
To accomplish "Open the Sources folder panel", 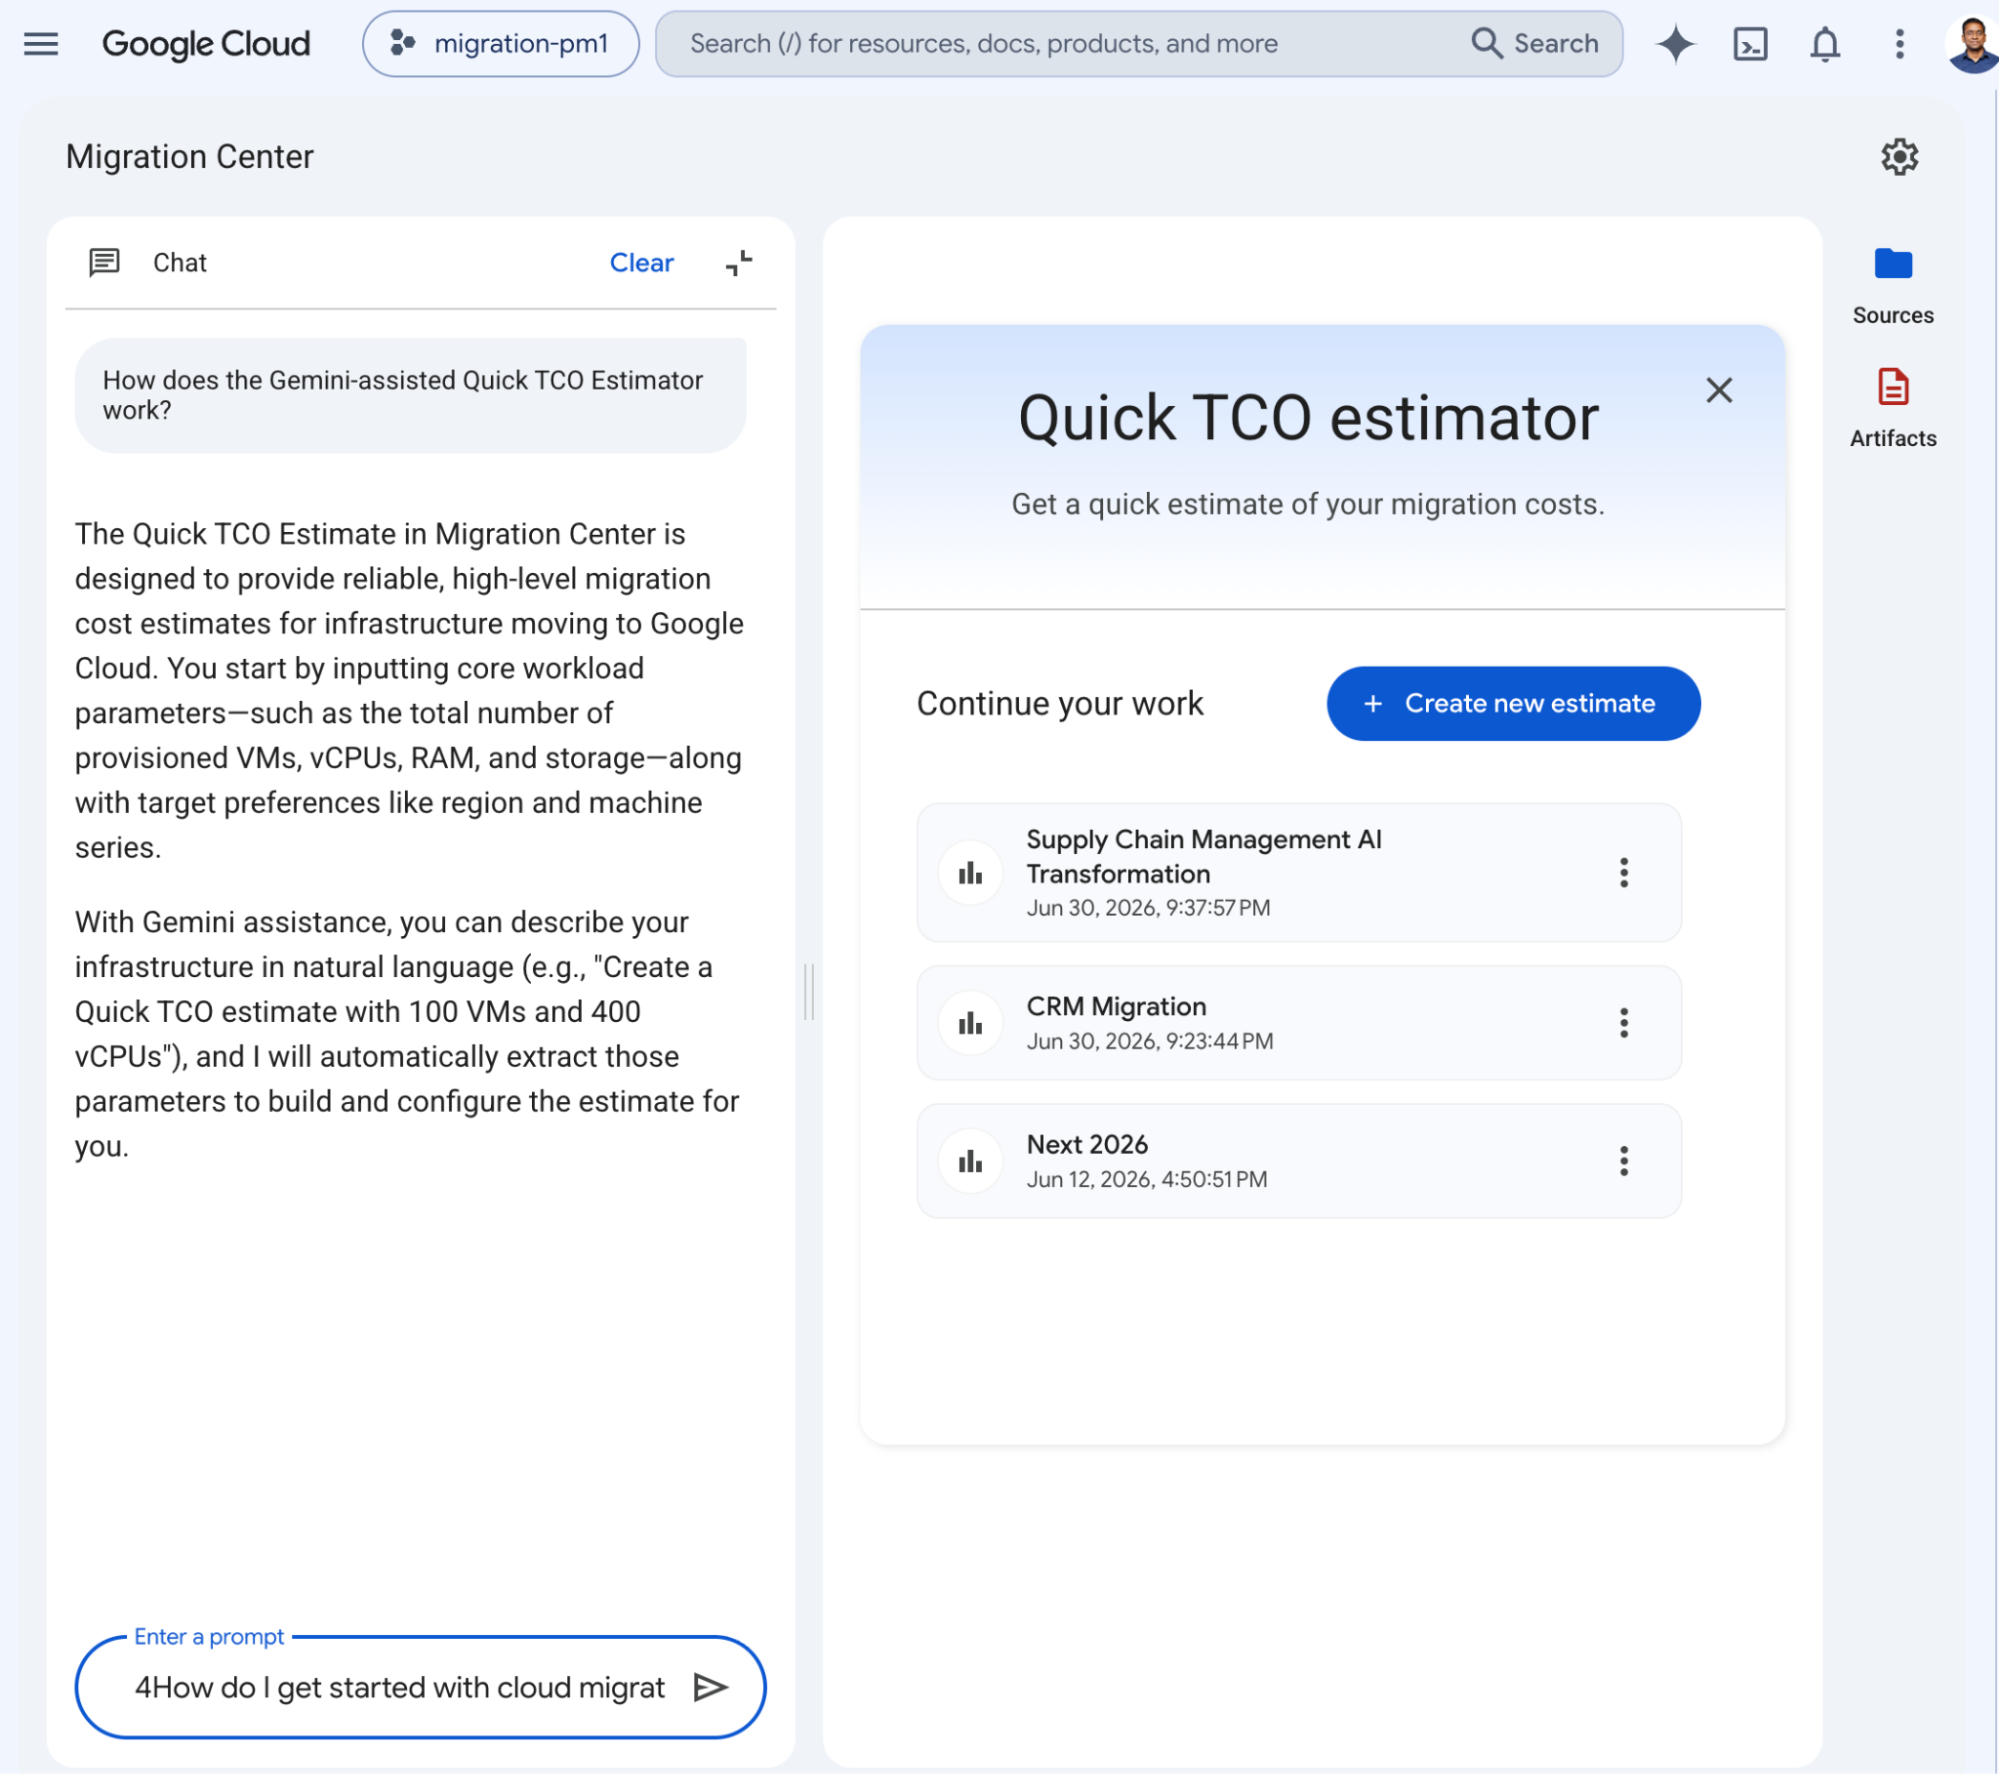I will pos(1892,286).
